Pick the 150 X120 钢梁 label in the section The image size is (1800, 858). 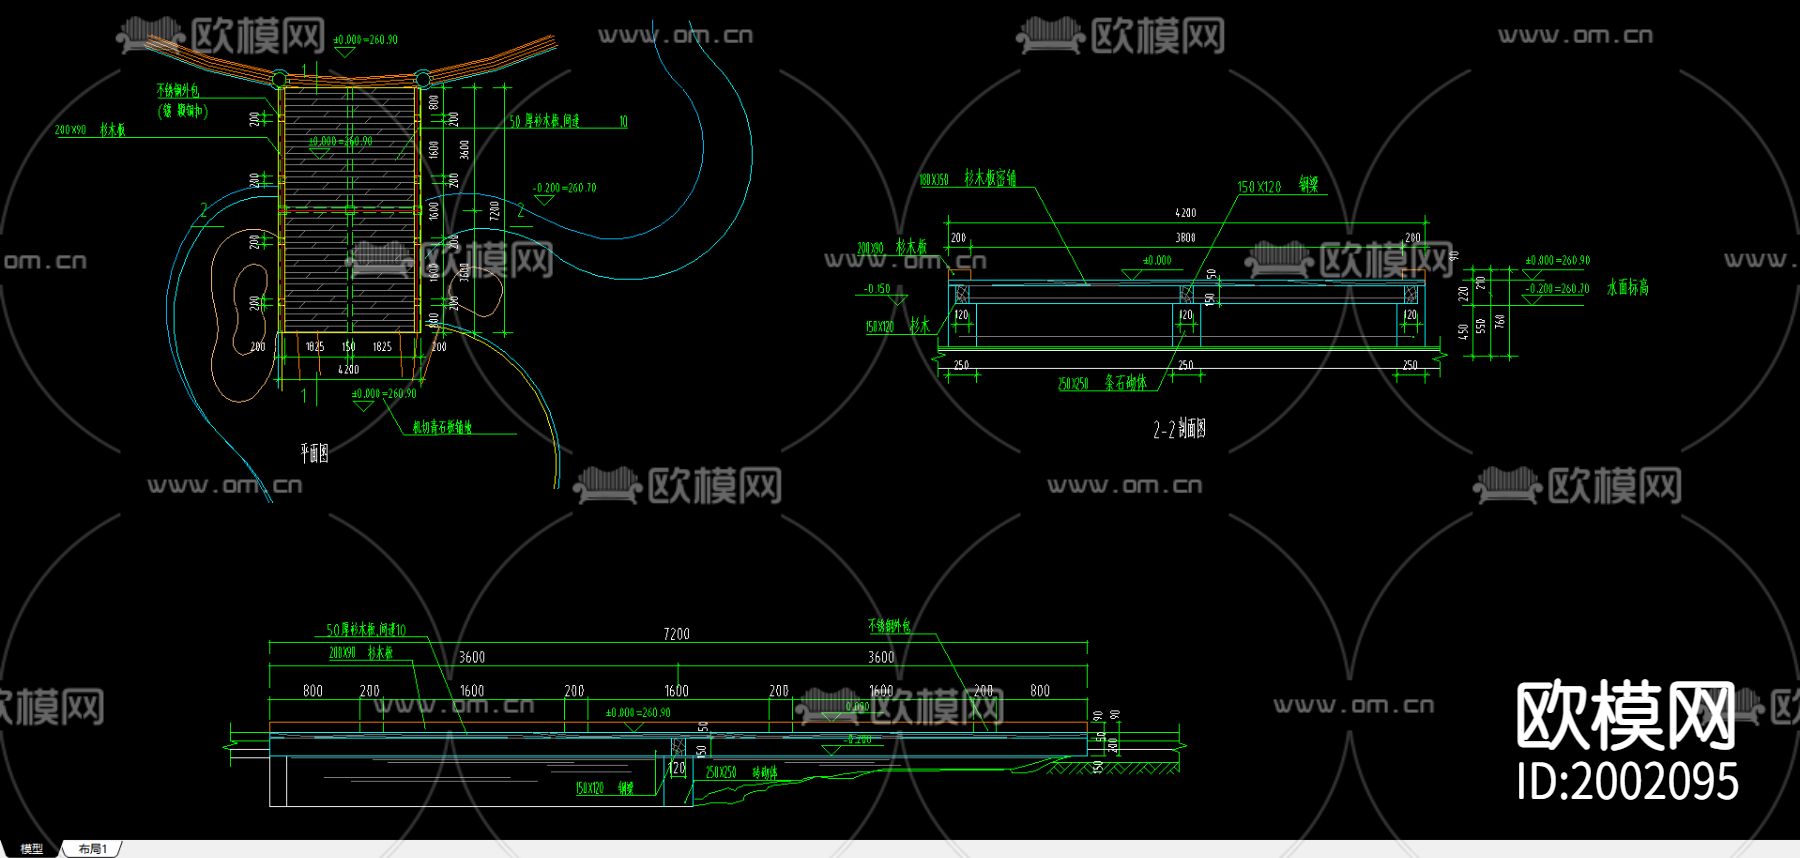pos(1279,185)
